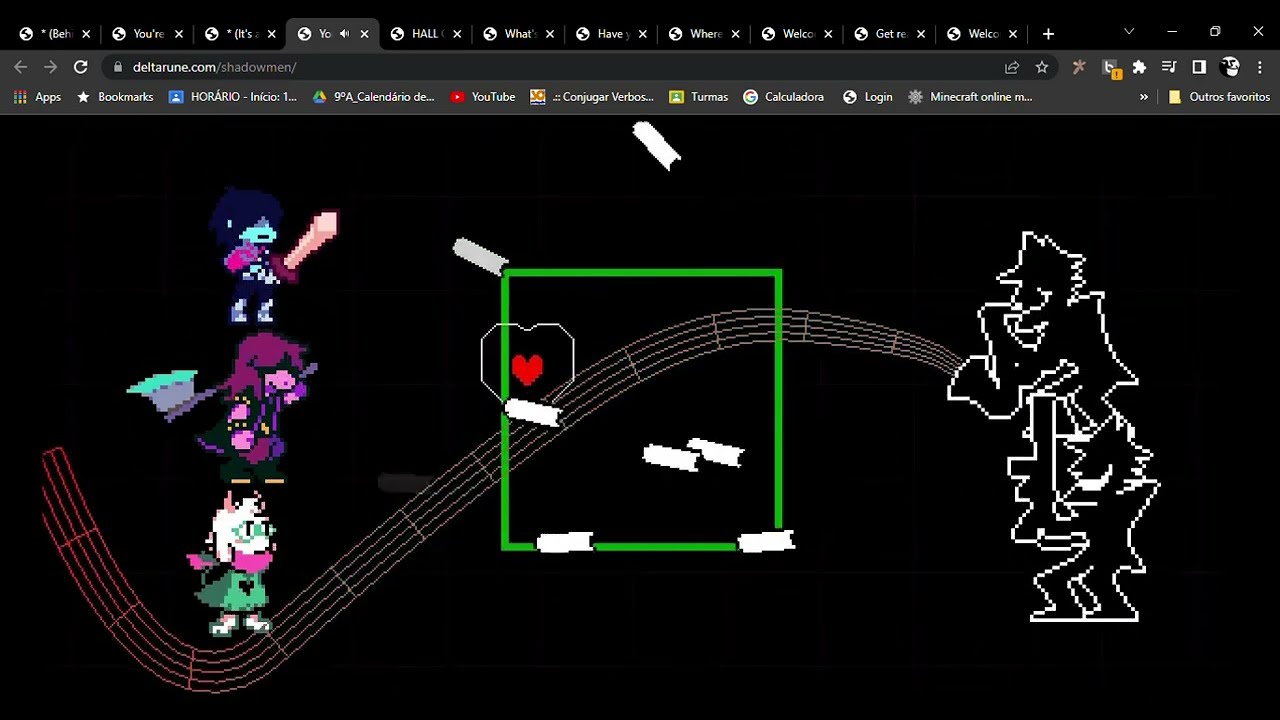Switch to the "You're" tab
The height and width of the screenshot is (720, 1280).
click(x=148, y=34)
